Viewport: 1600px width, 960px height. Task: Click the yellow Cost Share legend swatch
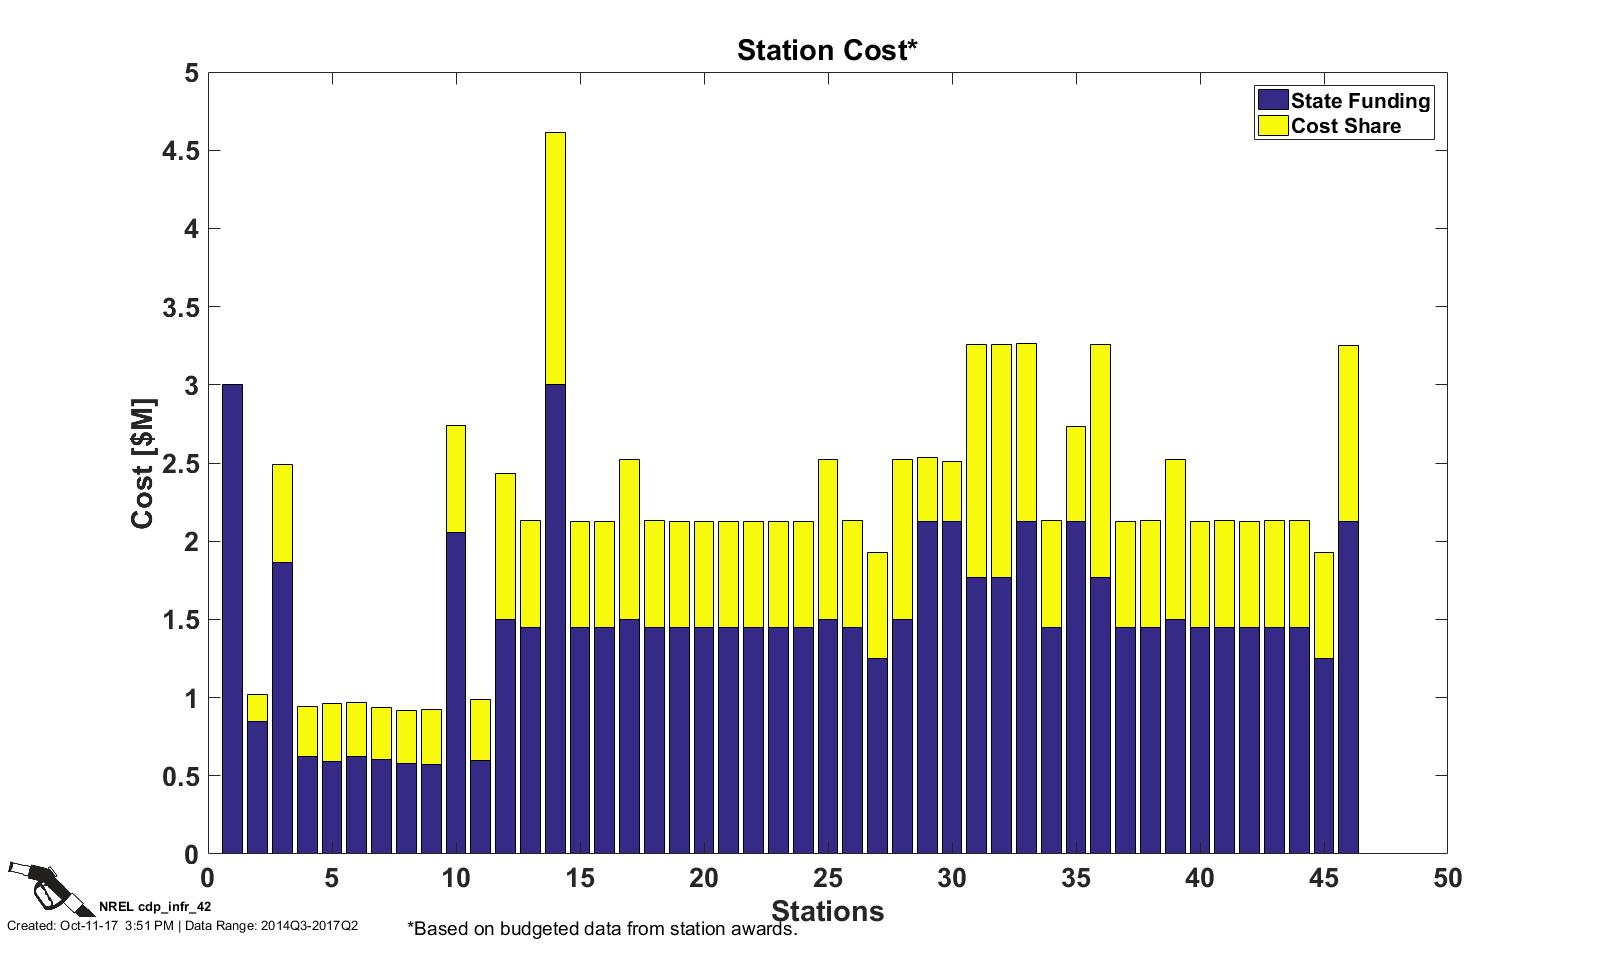pos(1273,126)
